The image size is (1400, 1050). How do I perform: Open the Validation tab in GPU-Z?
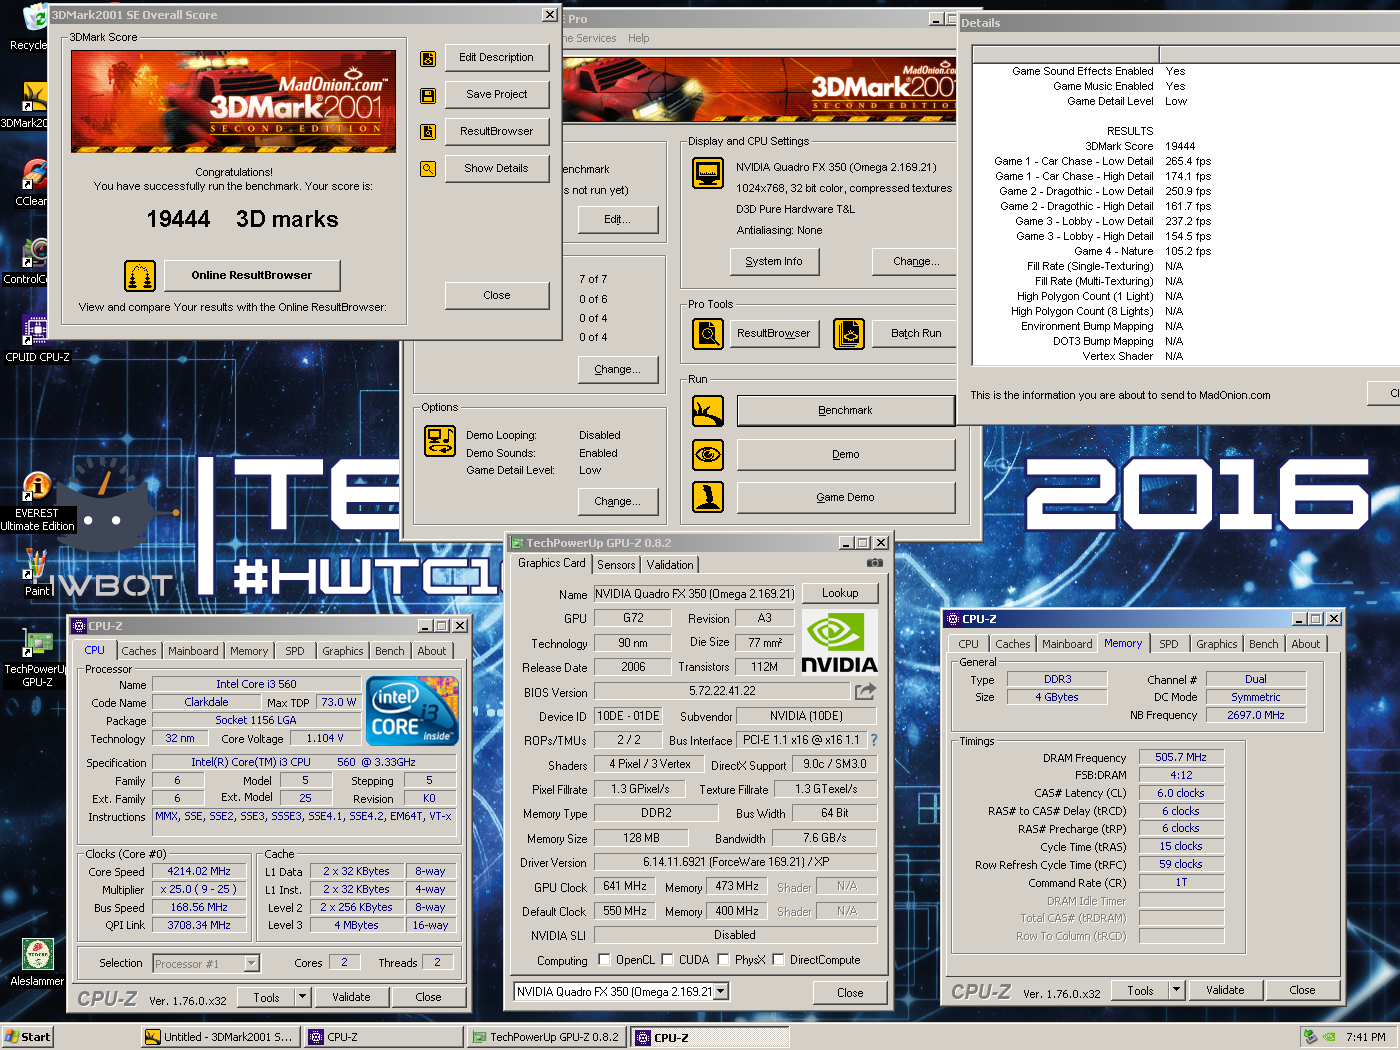(x=670, y=565)
